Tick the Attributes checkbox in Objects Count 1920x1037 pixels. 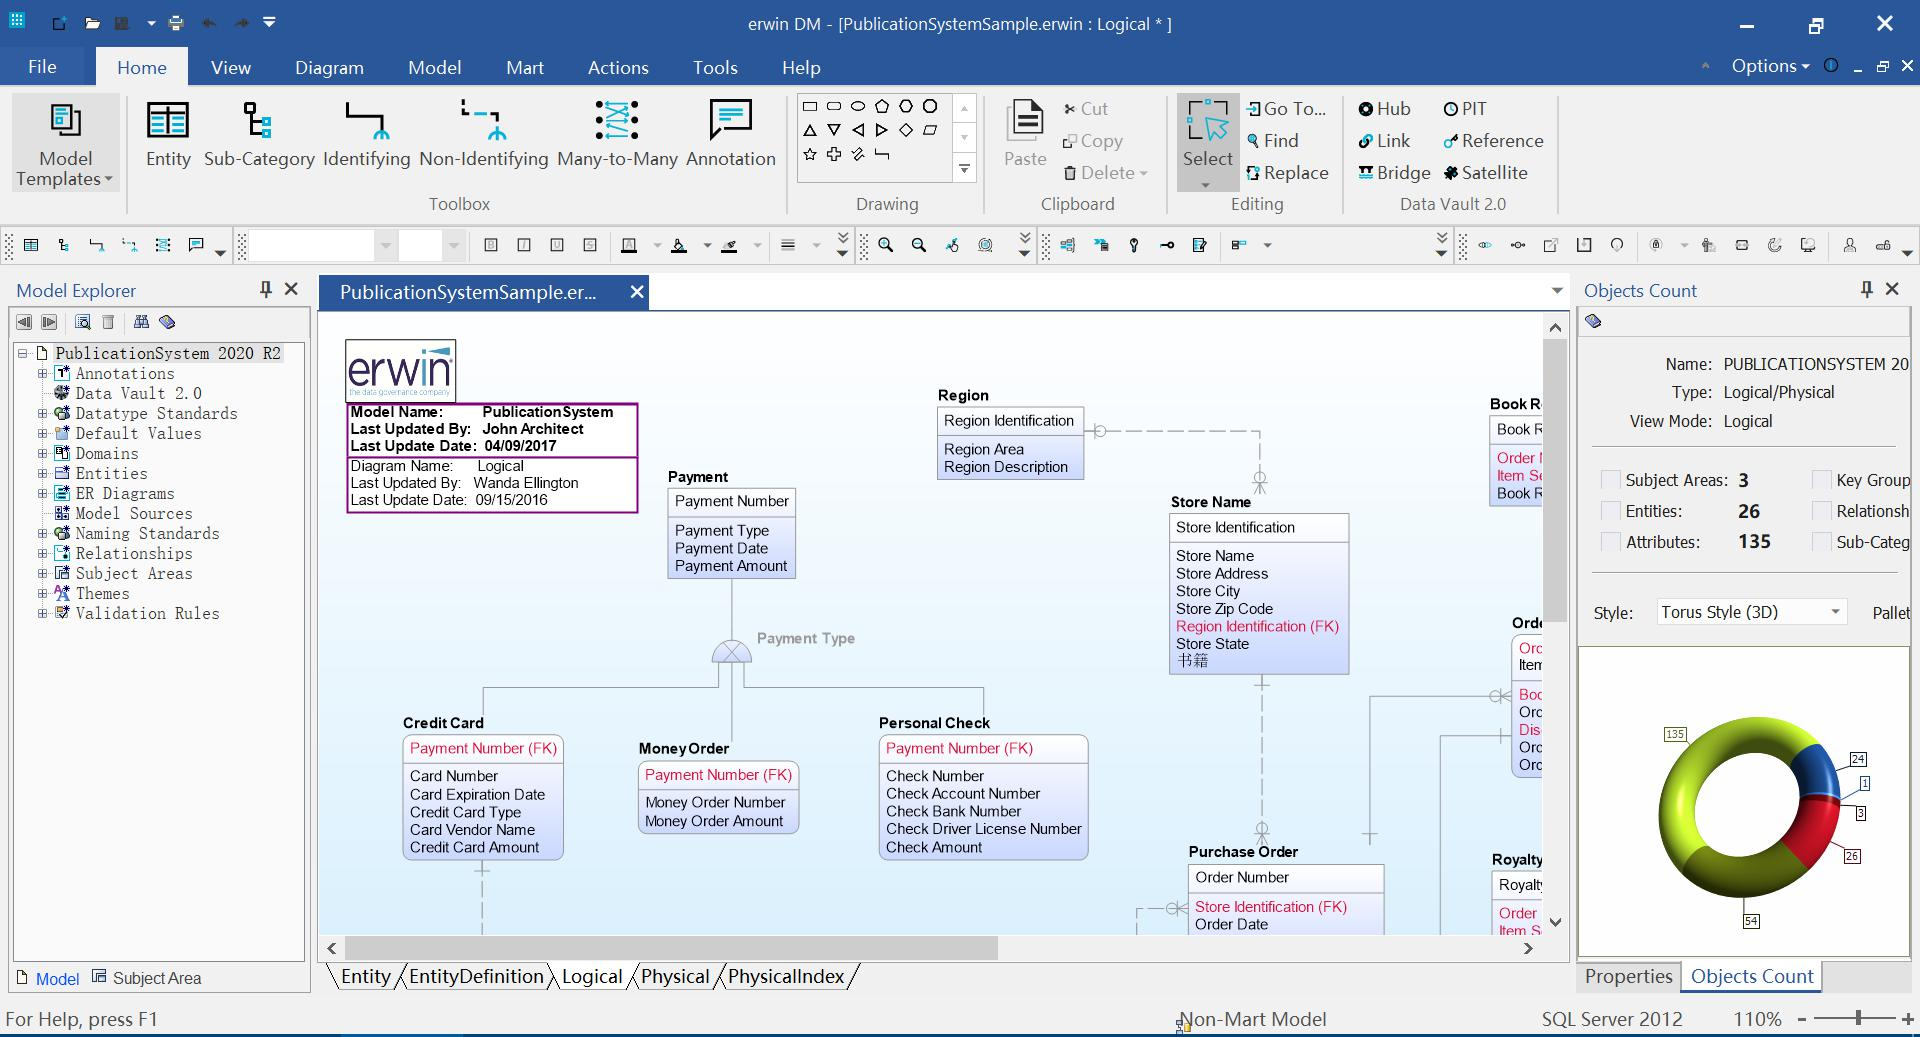click(x=1610, y=542)
